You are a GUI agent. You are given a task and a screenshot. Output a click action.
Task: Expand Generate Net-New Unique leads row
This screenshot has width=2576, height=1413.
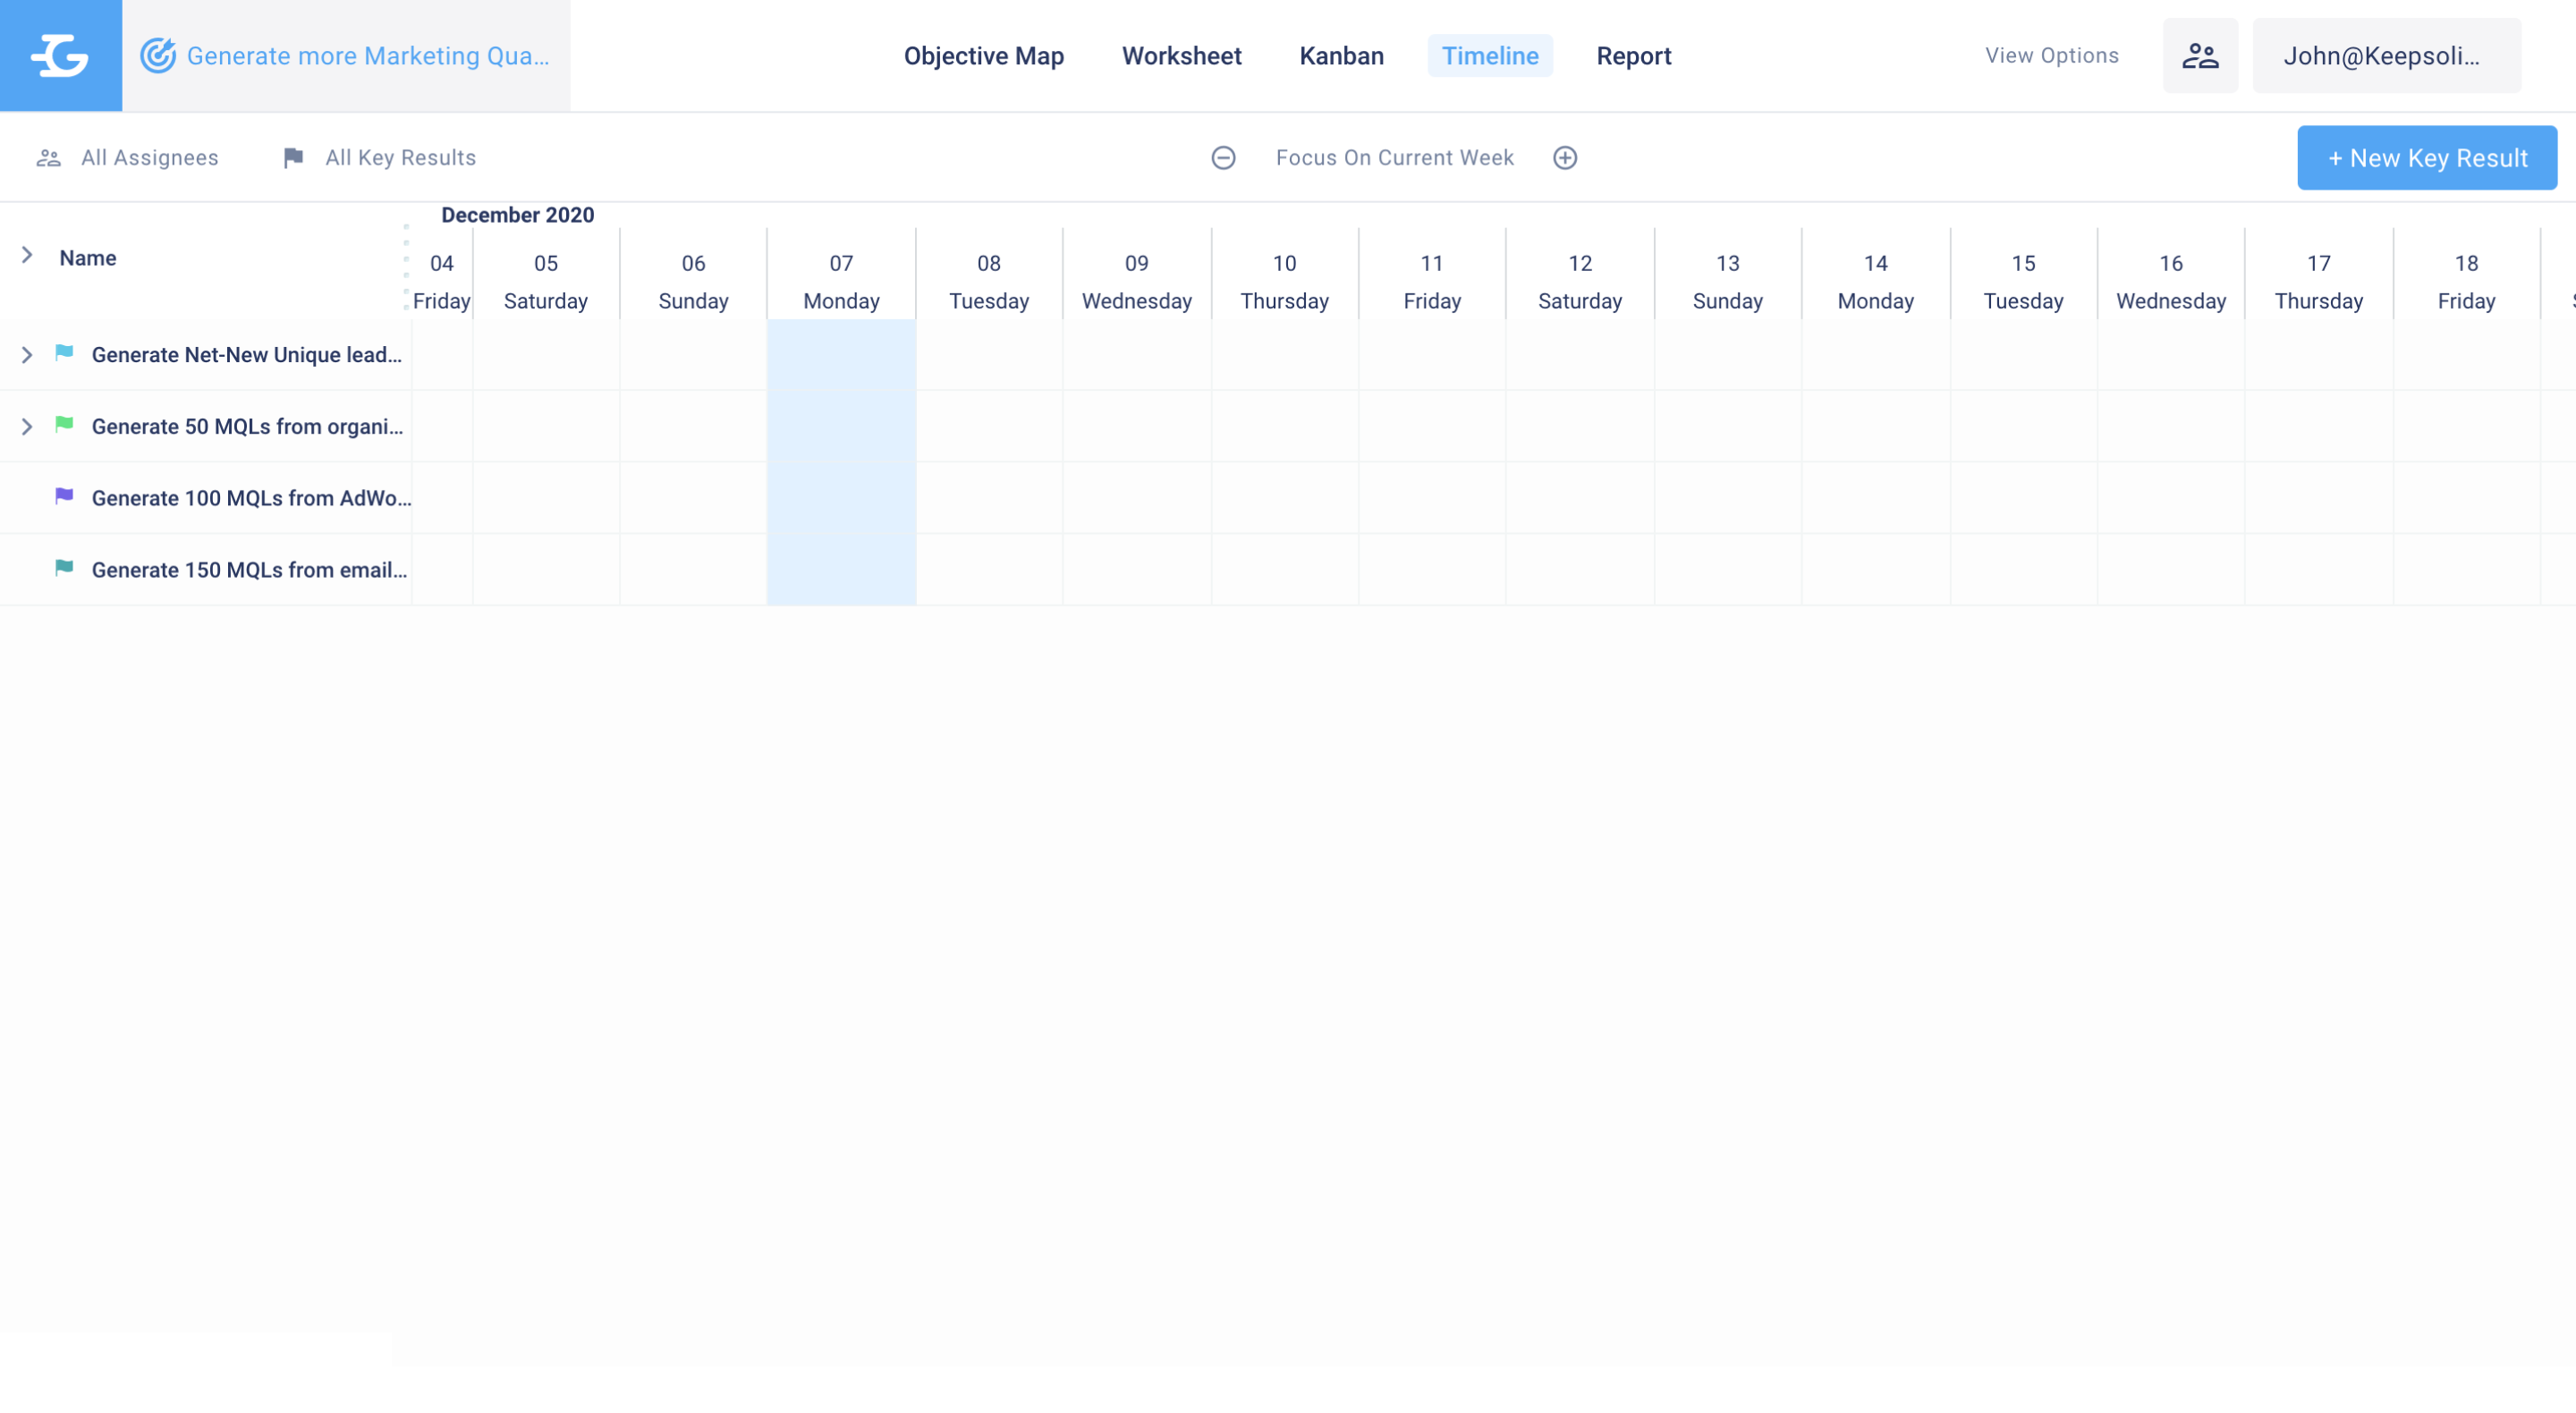pyautogui.click(x=28, y=355)
